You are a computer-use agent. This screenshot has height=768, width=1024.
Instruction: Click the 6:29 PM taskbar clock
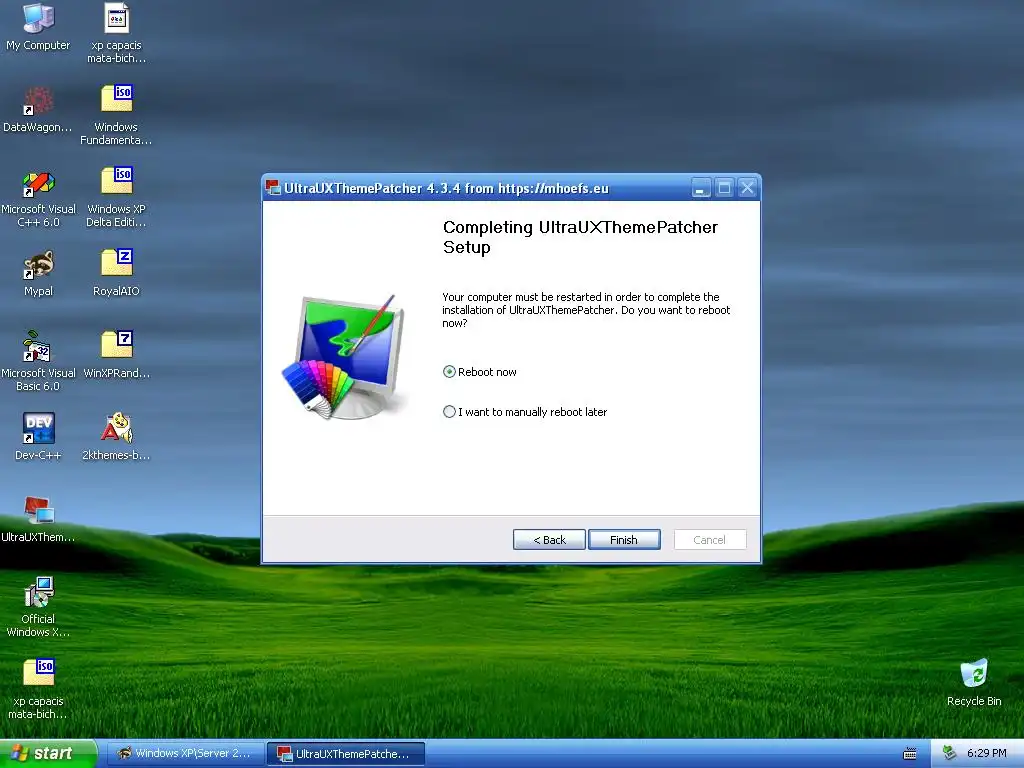[986, 753]
